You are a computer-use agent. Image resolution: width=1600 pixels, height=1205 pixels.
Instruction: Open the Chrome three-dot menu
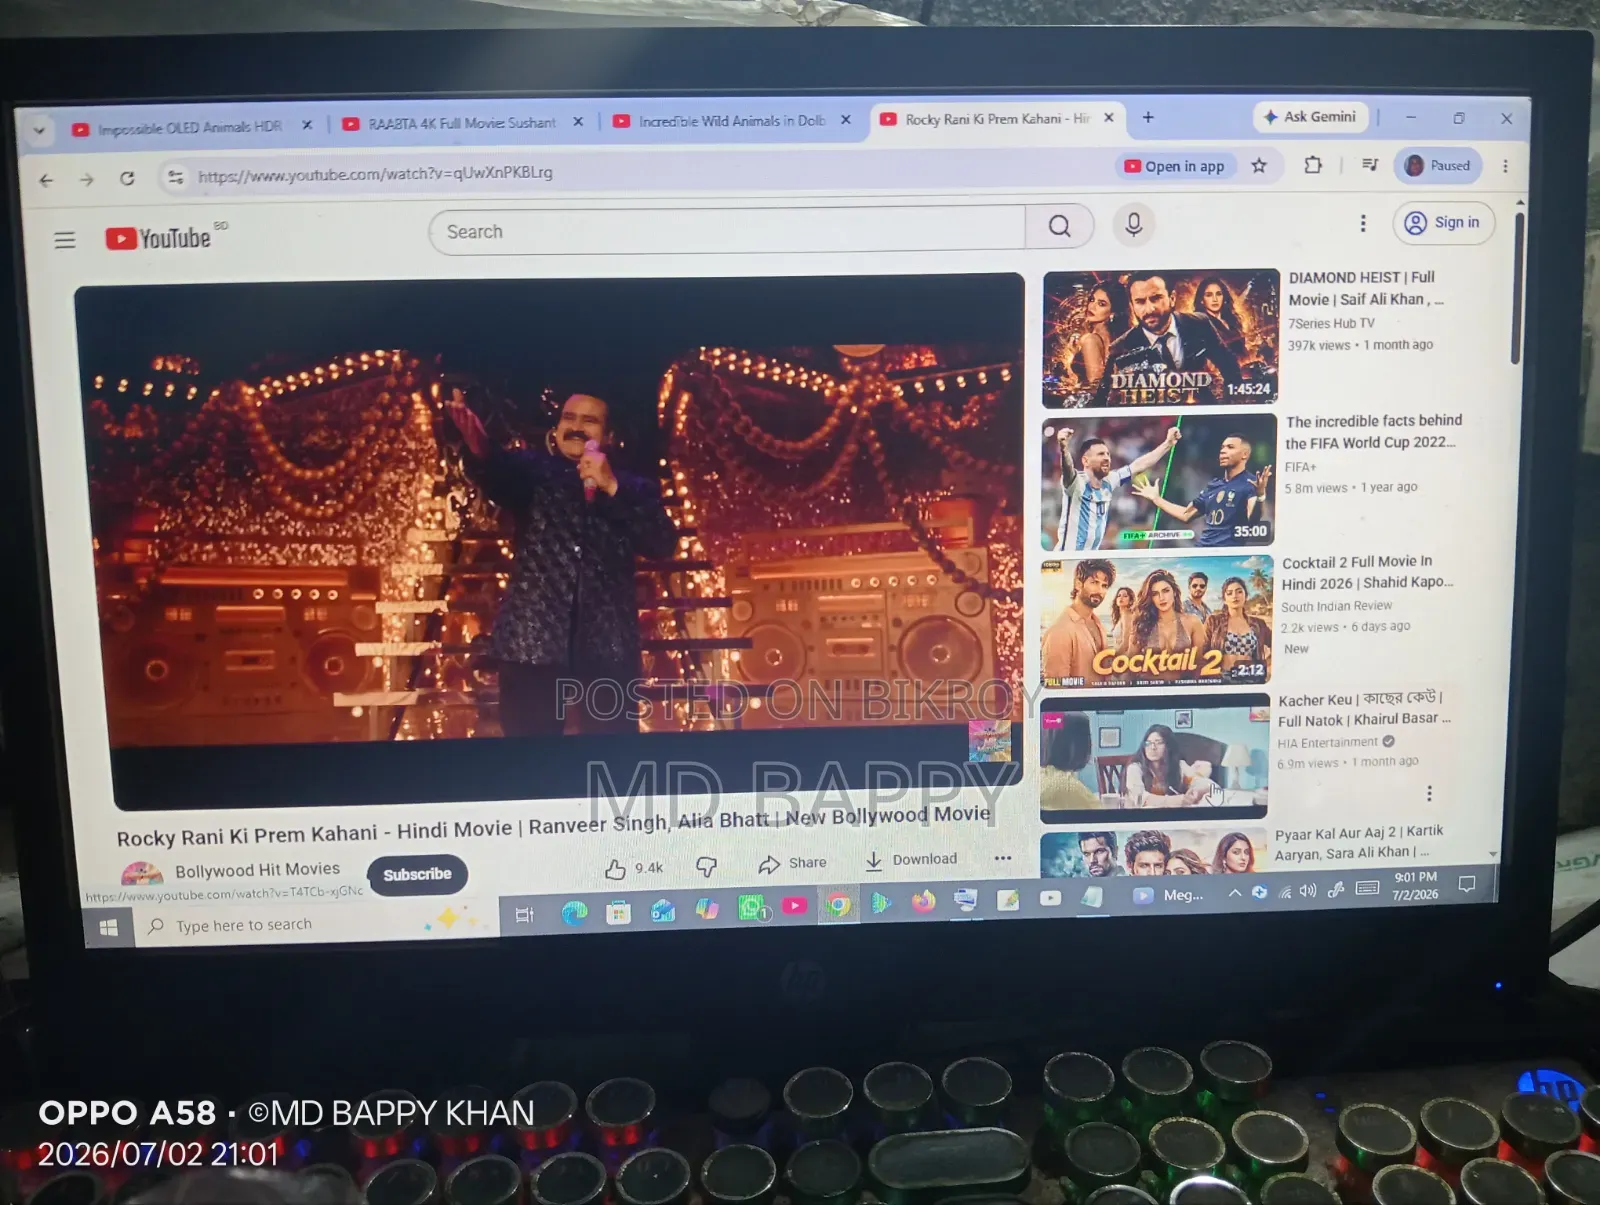(1505, 166)
